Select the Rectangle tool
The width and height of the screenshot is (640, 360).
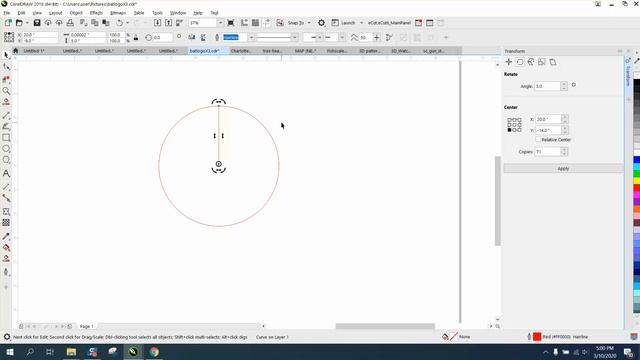pos(6,138)
